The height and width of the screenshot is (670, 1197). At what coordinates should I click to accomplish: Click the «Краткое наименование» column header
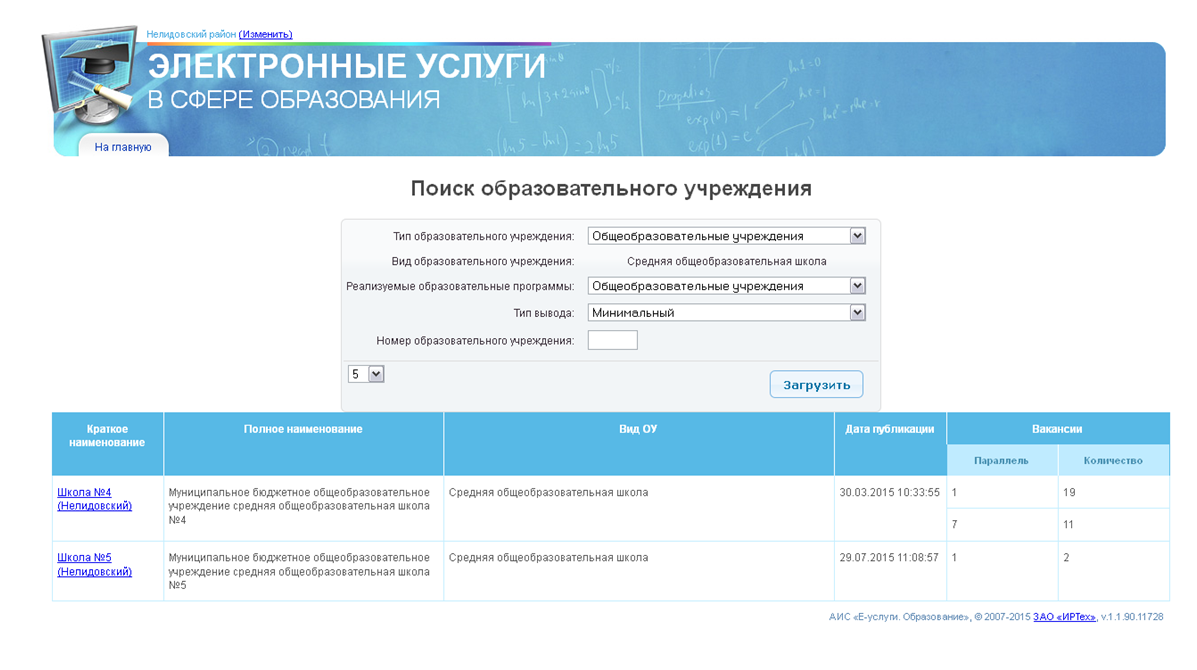point(108,436)
